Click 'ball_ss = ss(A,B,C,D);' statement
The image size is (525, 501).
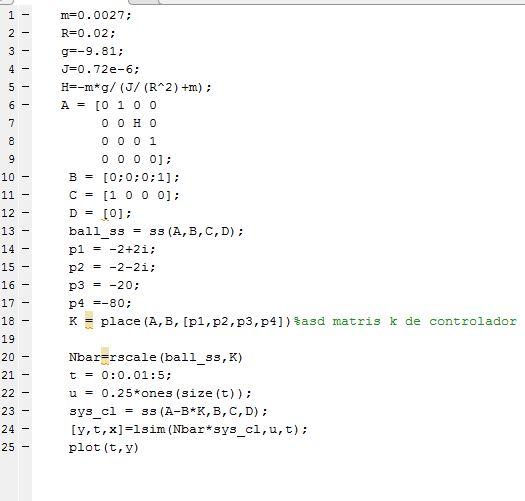click(156, 231)
